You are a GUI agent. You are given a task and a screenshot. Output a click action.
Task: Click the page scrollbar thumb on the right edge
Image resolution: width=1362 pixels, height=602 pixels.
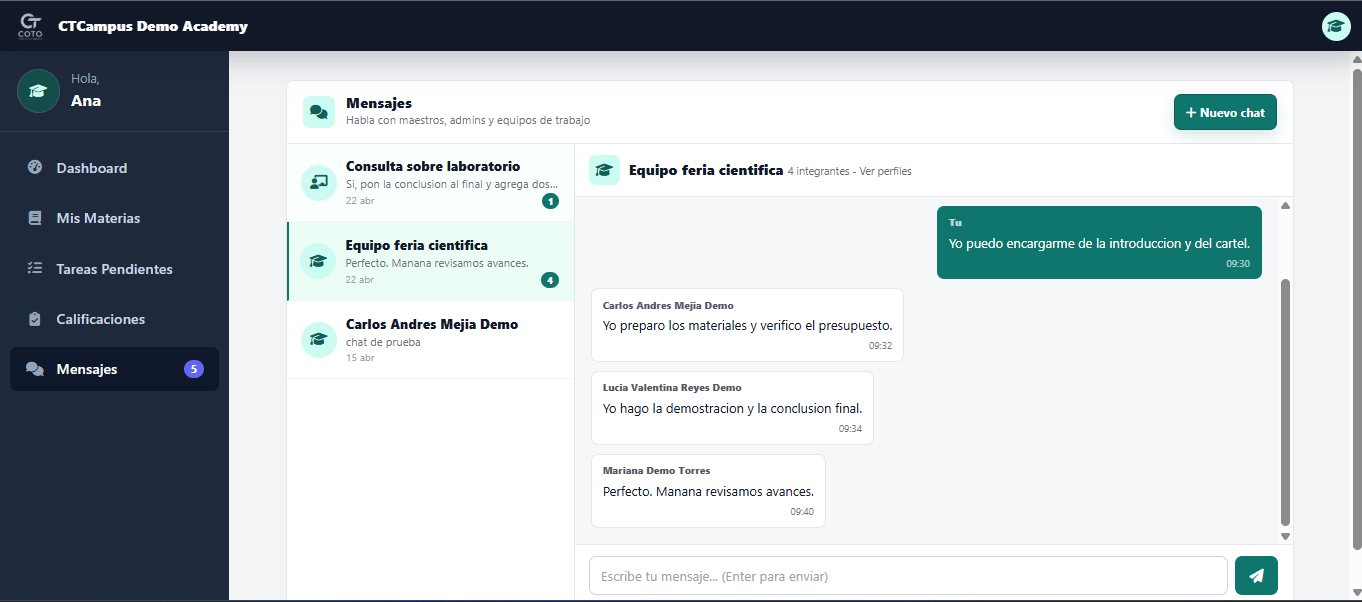(x=1357, y=308)
